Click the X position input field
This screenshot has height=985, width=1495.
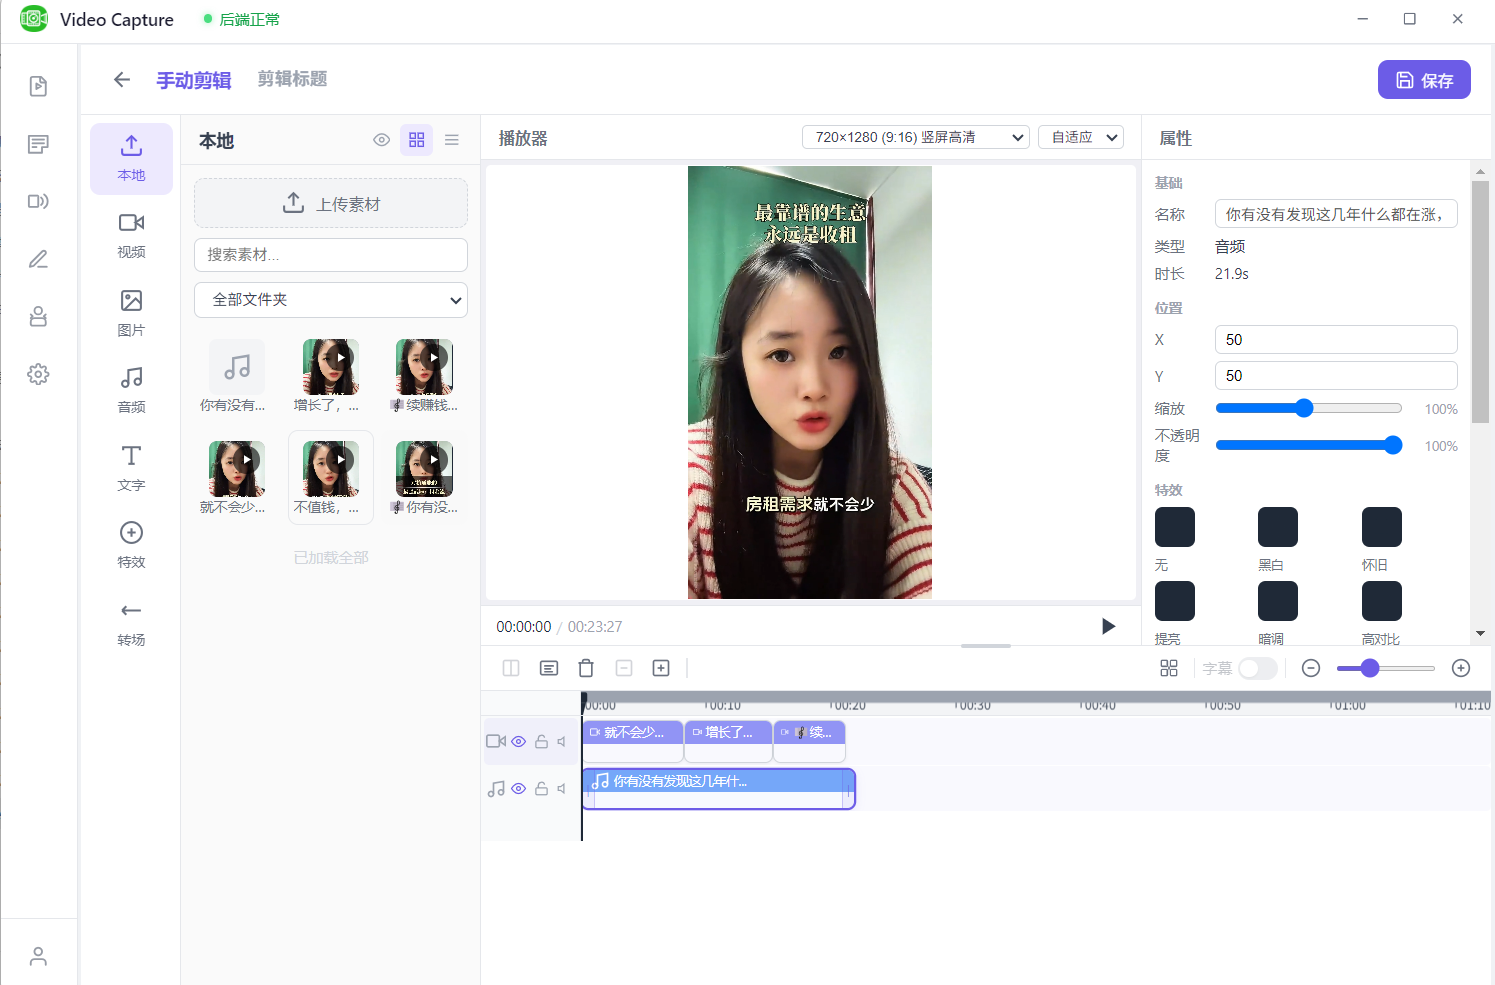pyautogui.click(x=1336, y=339)
